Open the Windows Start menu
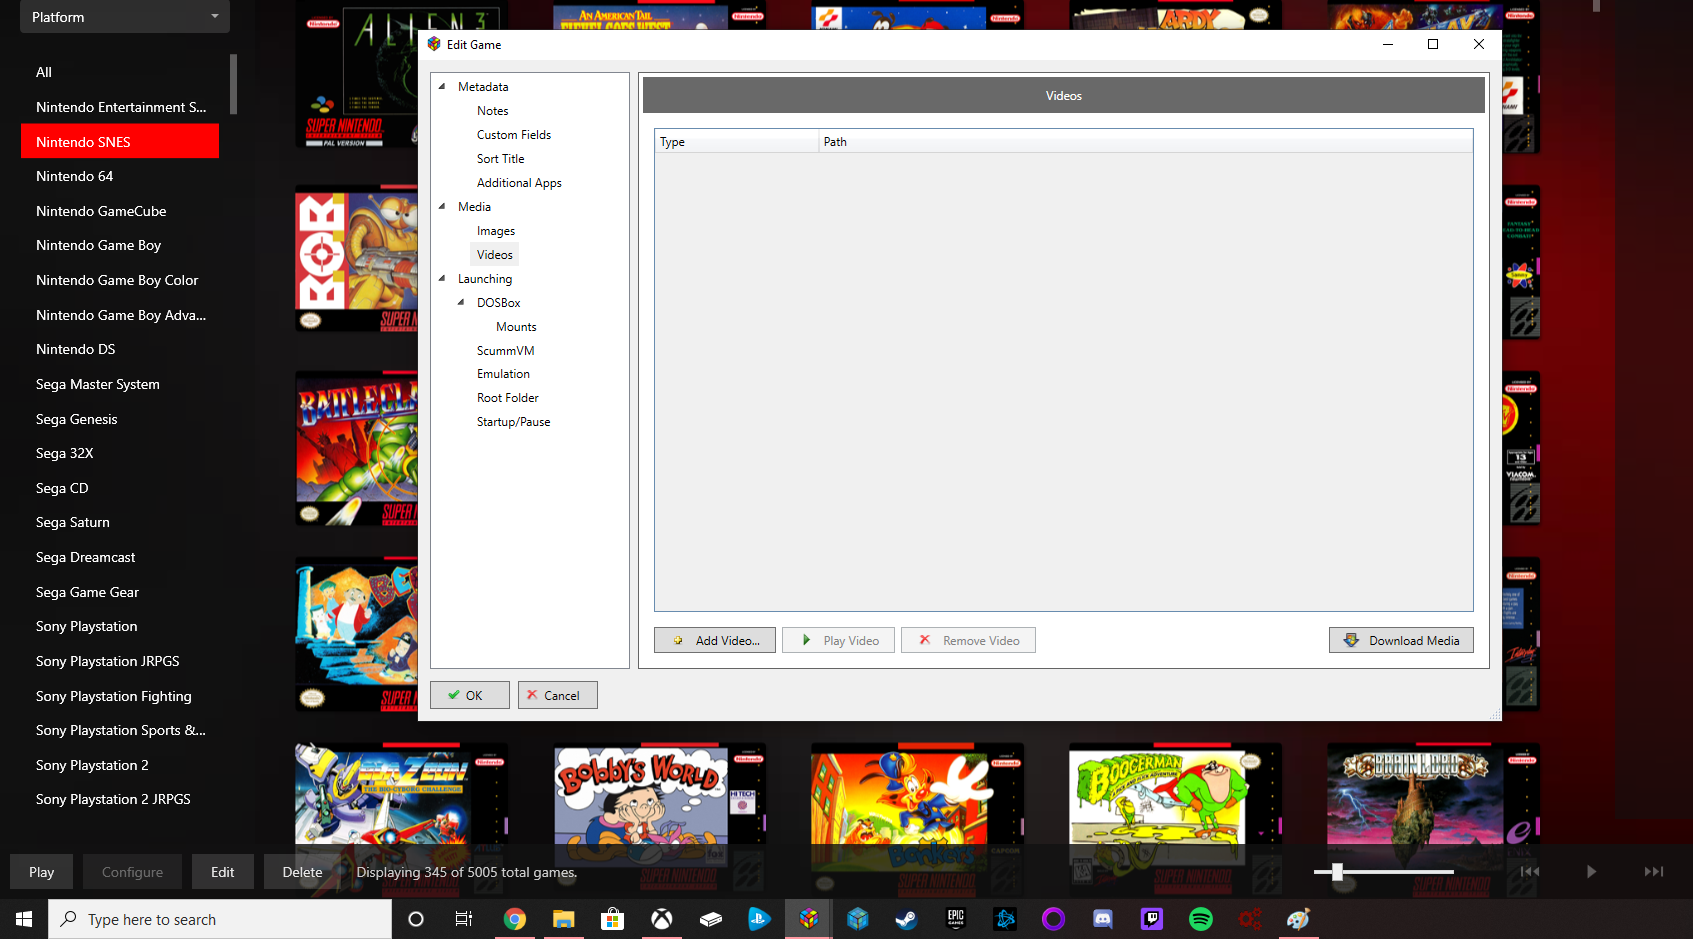 coord(24,919)
